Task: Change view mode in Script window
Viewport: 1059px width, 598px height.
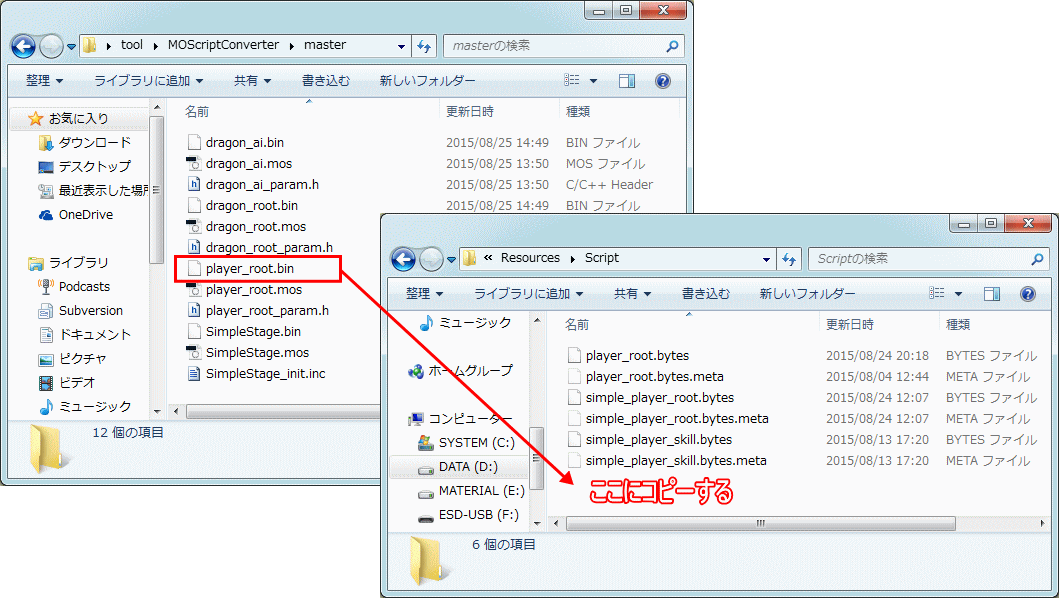Action: pyautogui.click(x=937, y=294)
